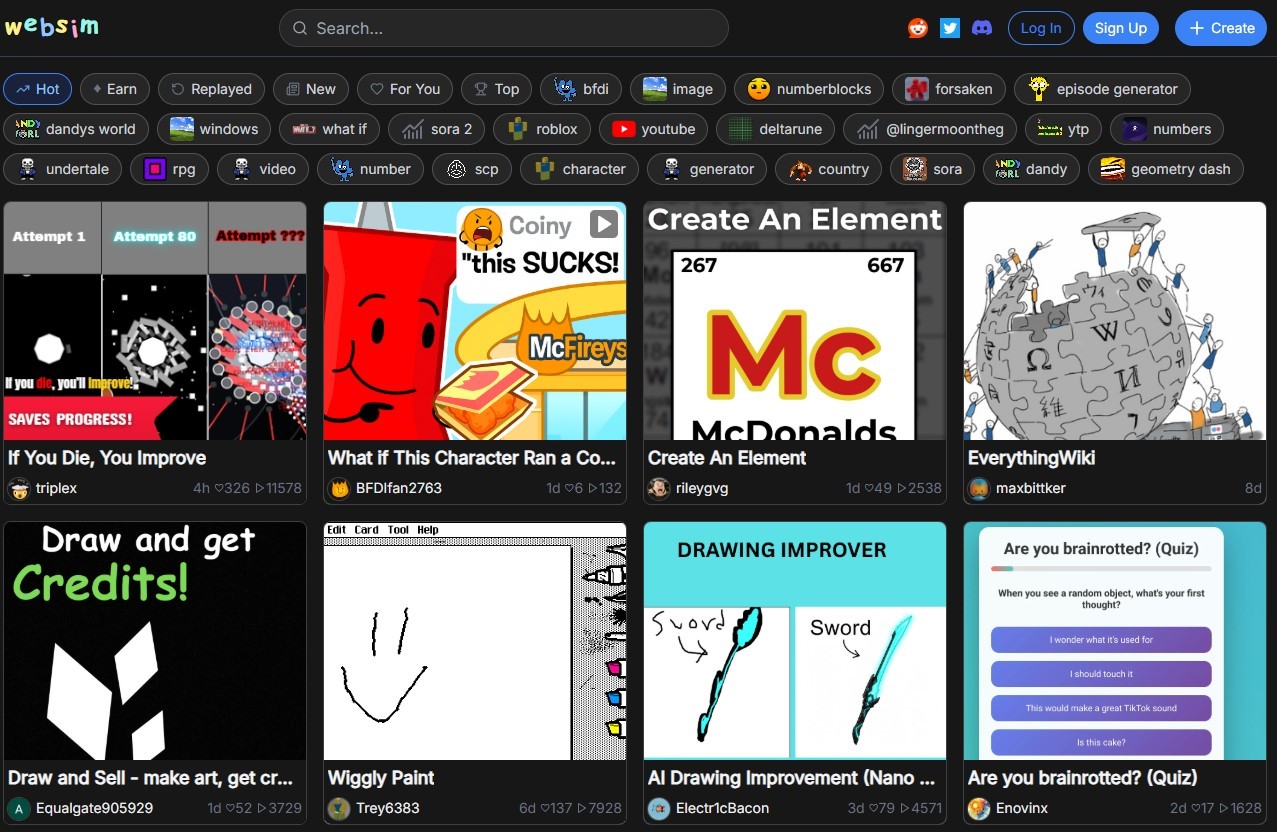The height and width of the screenshot is (832, 1277).
Task: Choose the numberblocks tag chip
Action: point(809,89)
